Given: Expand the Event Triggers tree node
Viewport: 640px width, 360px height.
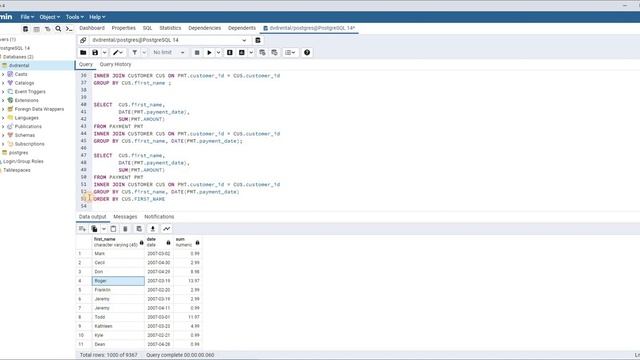Looking at the screenshot, I should click(3, 92).
